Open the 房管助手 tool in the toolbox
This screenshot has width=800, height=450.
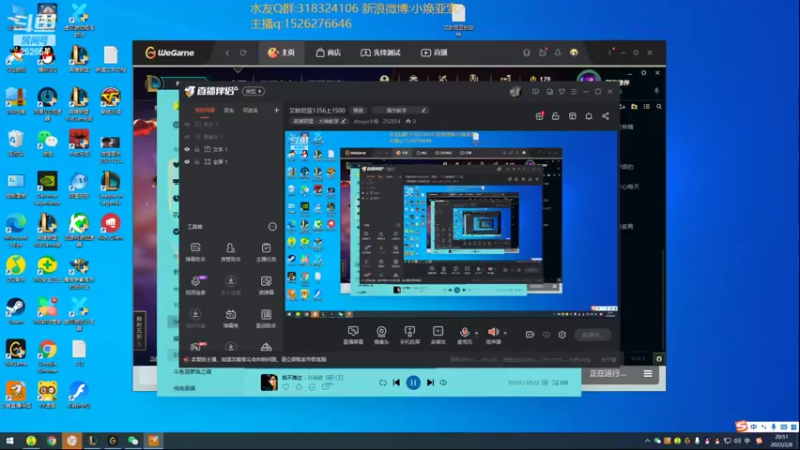click(231, 252)
